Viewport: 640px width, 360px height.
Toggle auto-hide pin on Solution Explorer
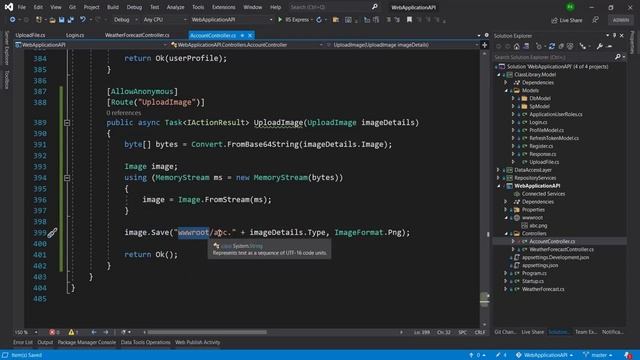(614, 36)
